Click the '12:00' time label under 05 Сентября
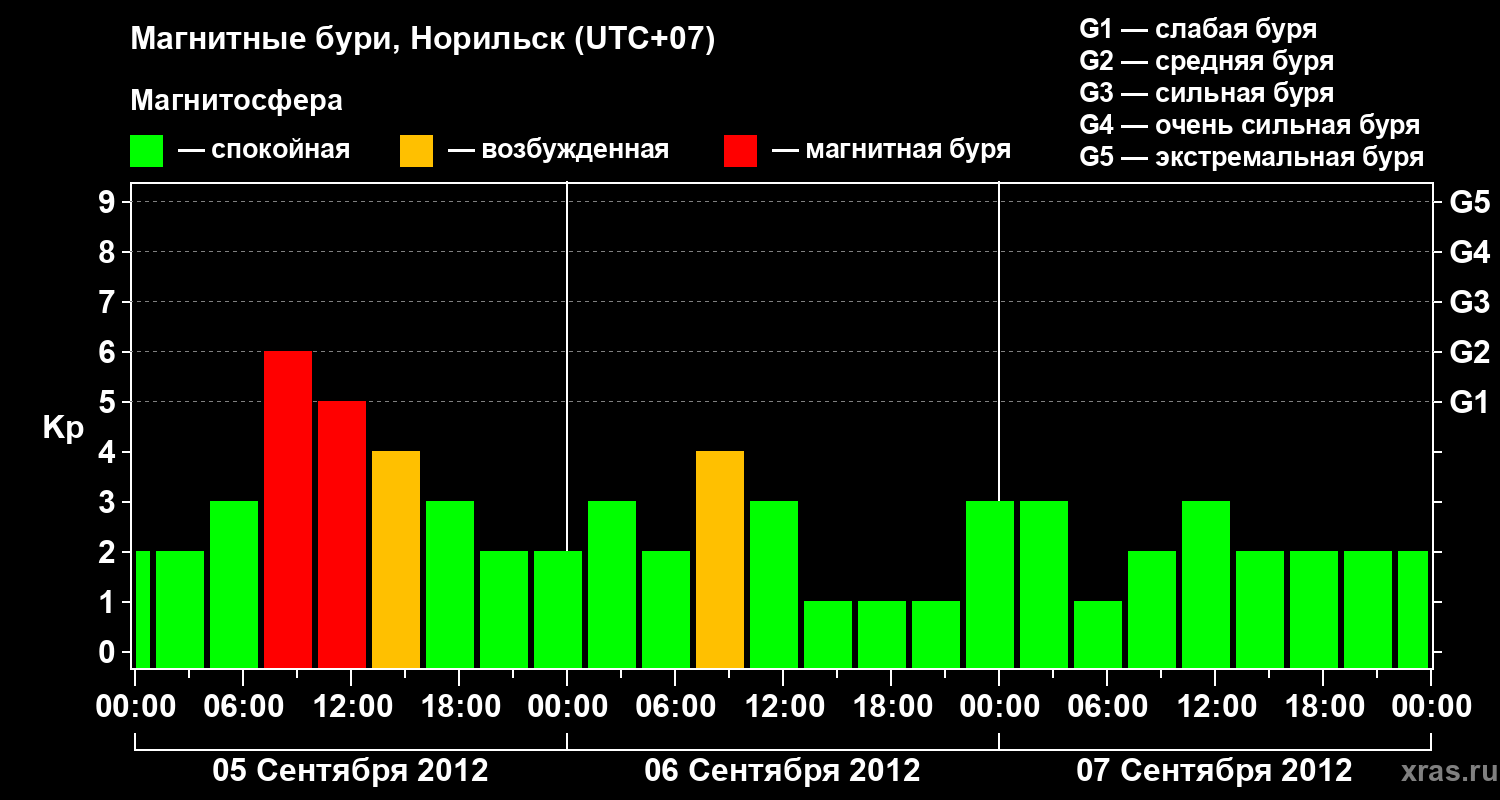This screenshot has width=1500, height=800. (351, 707)
